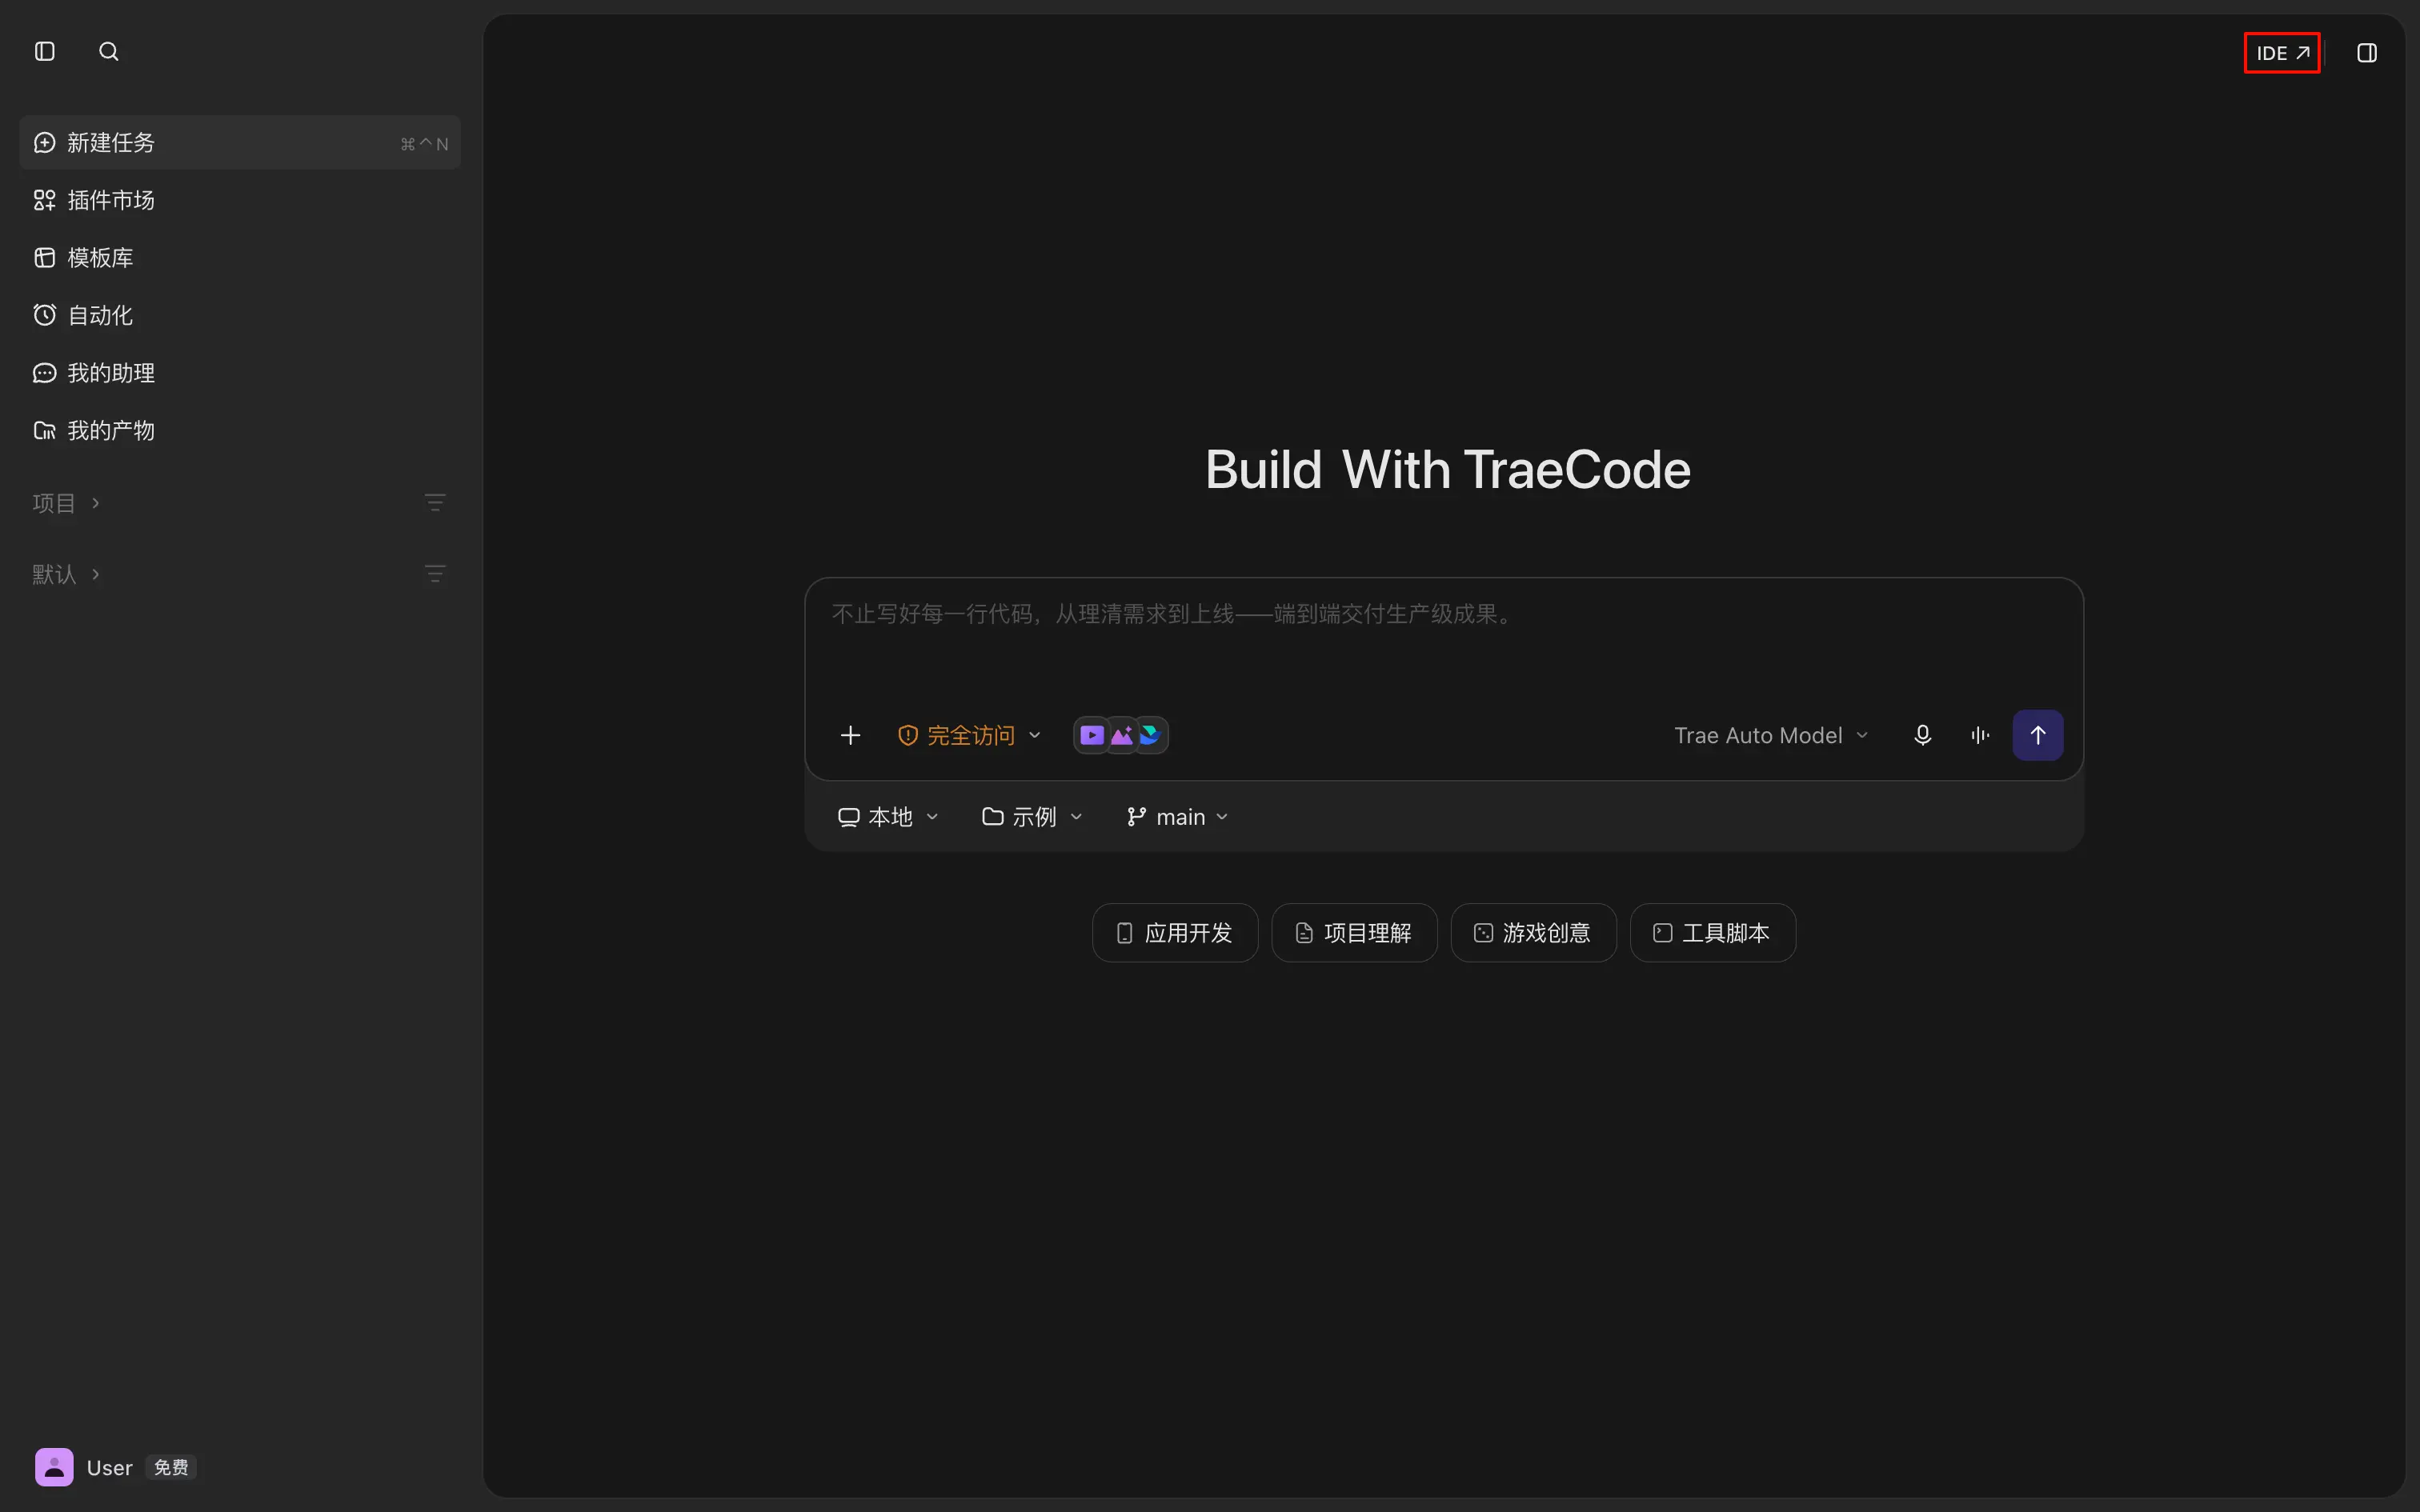The width and height of the screenshot is (2420, 1512).
Task: Open 自动化 automation page
Action: click(240, 315)
